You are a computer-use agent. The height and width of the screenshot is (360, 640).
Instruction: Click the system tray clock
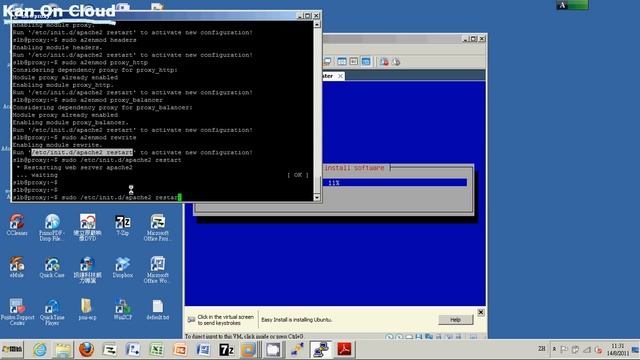[618, 350]
